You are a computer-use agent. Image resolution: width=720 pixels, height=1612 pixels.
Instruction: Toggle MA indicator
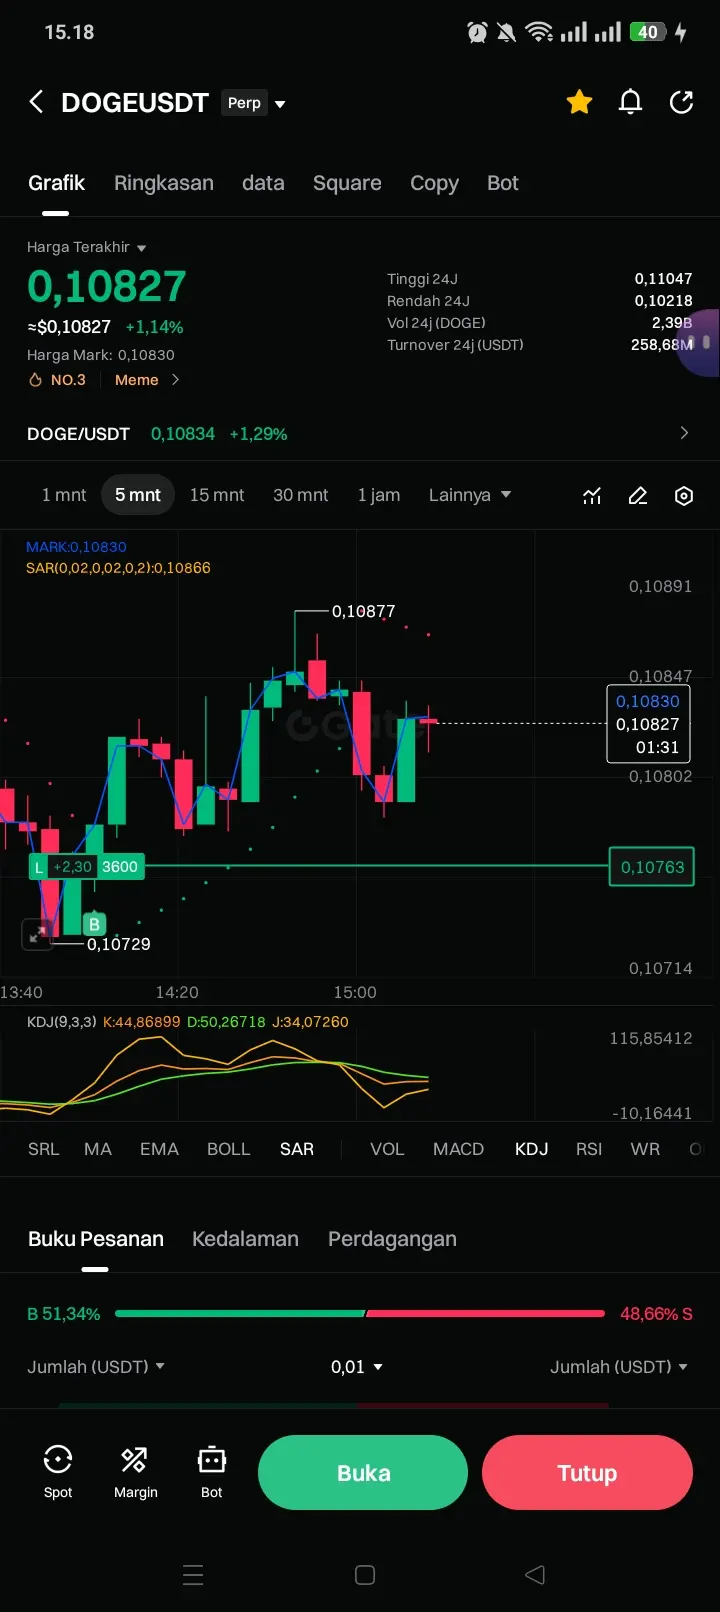click(98, 1149)
